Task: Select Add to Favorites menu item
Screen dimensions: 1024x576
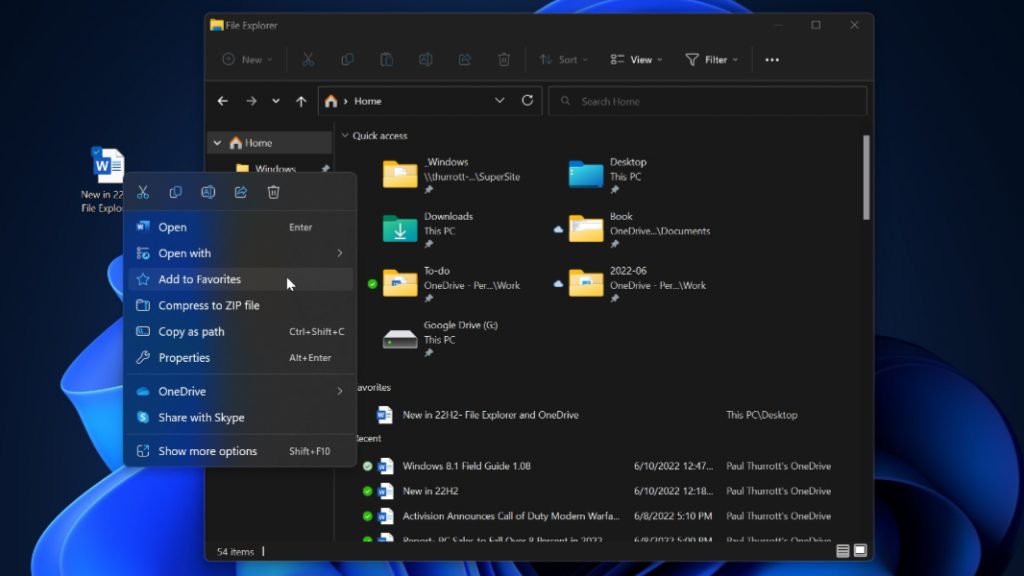Action: [x=200, y=280]
